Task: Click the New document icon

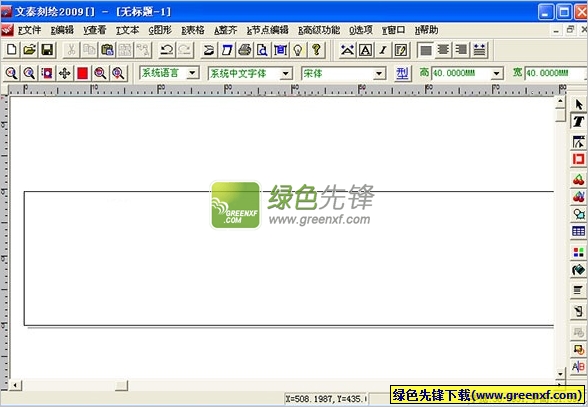Action: coord(12,50)
